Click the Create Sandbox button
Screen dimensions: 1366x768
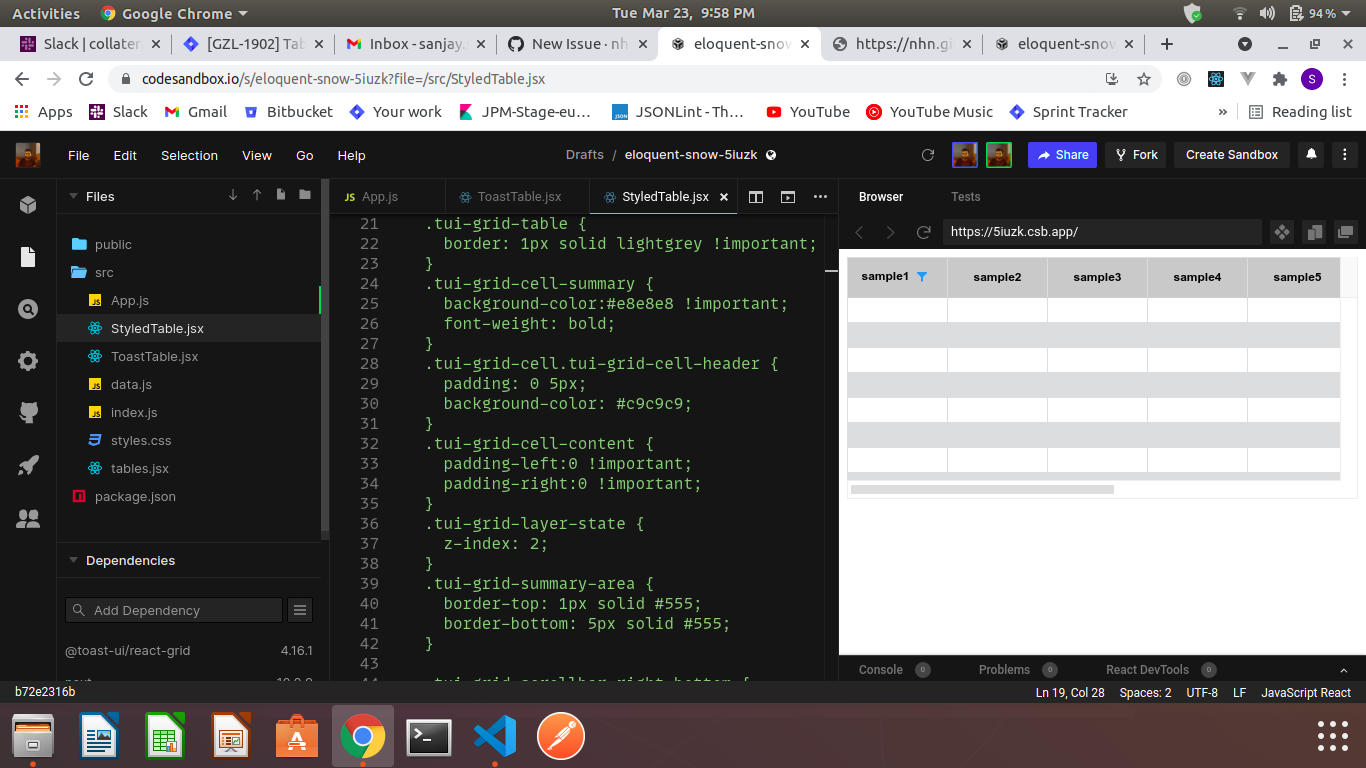click(1232, 155)
